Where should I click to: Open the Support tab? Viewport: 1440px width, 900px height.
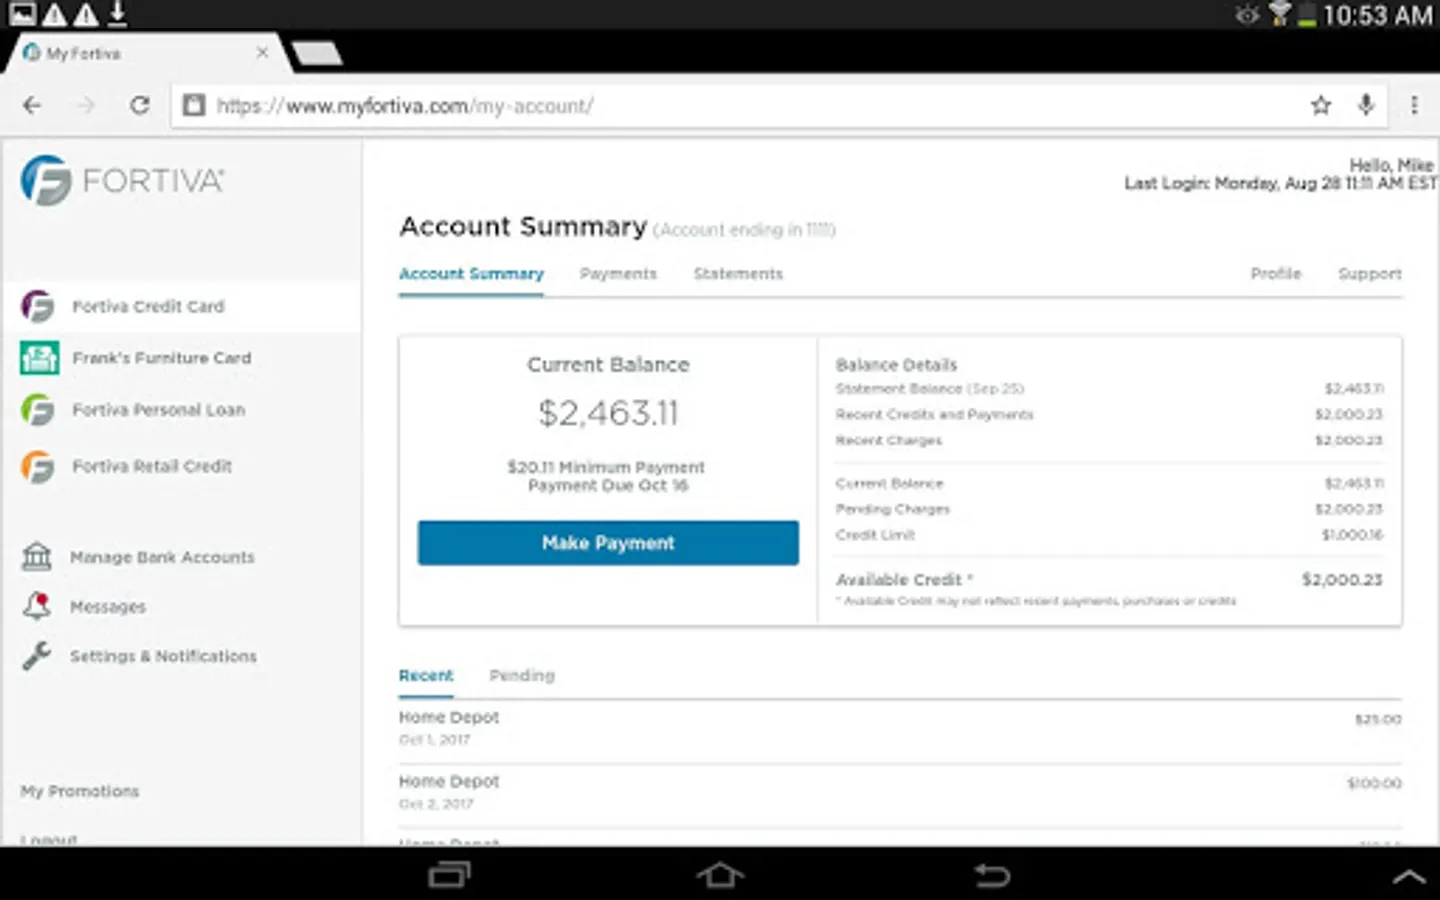point(1370,274)
